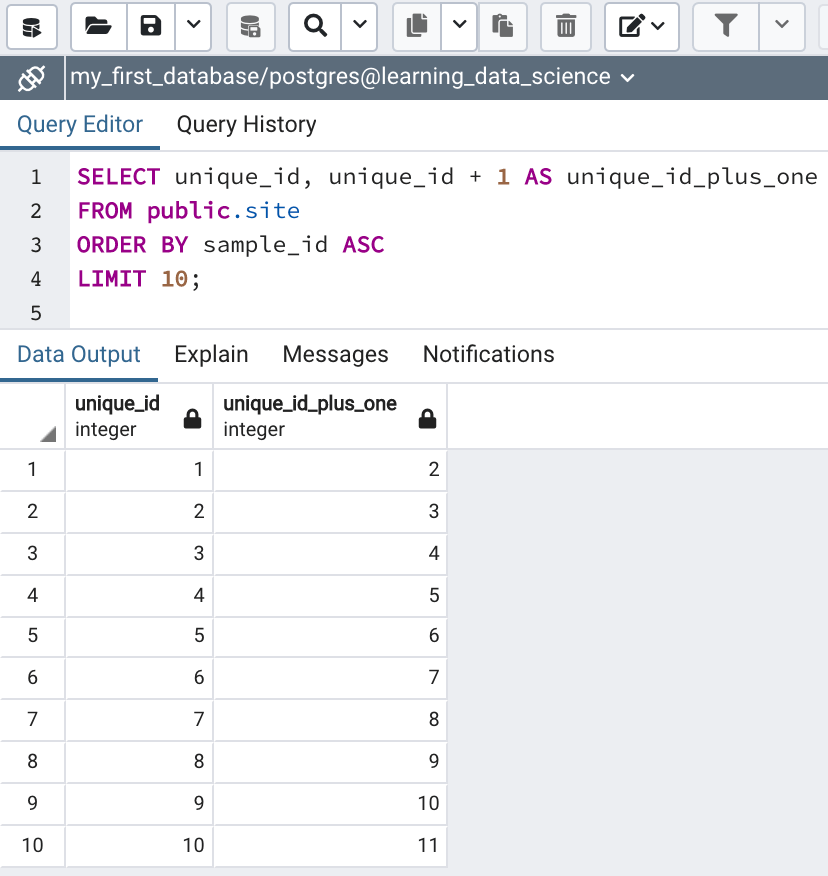The width and height of the screenshot is (828, 876).
Task: Click the Paste rows icon
Action: point(503,26)
